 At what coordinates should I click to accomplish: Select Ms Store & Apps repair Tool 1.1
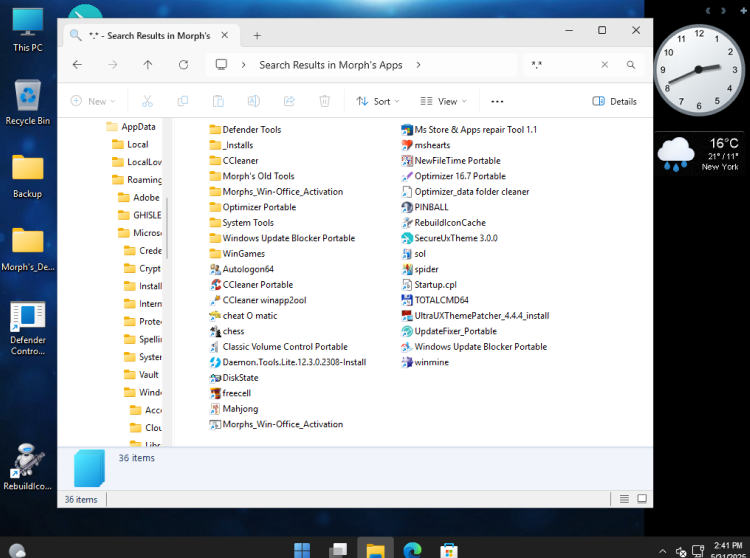pyautogui.click(x=469, y=130)
